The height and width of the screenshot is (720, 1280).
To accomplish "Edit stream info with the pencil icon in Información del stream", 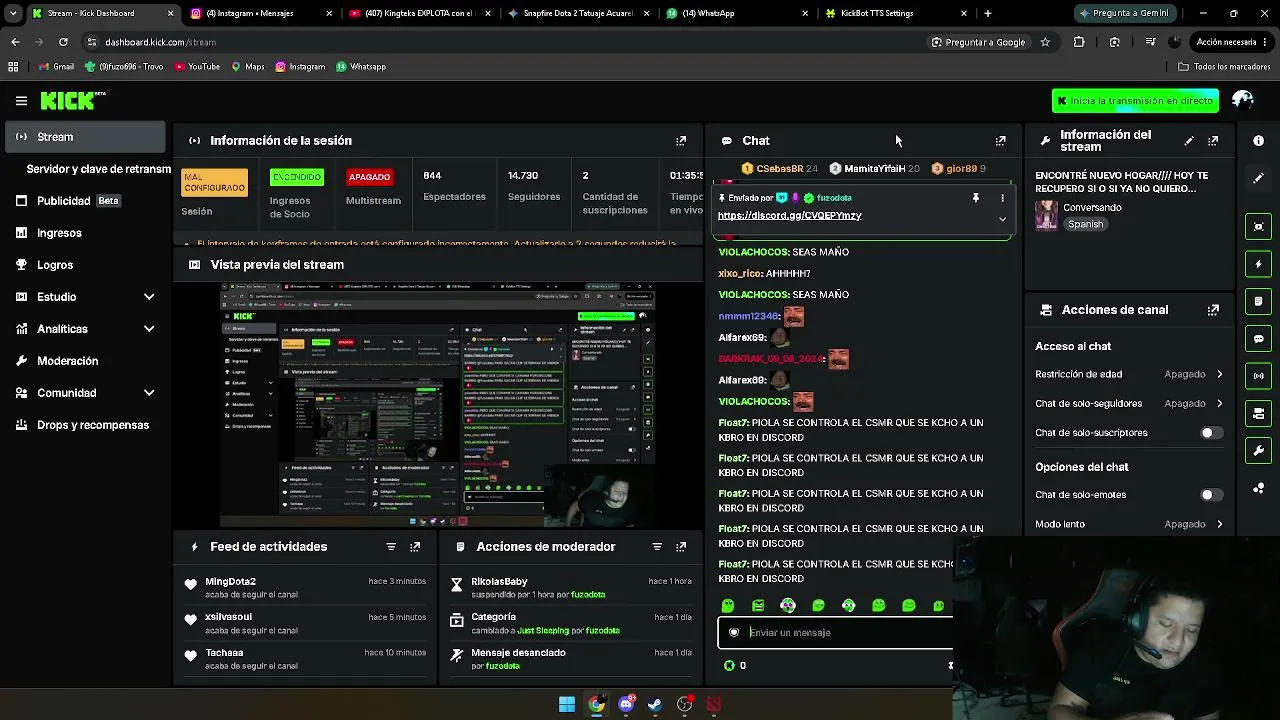I will pyautogui.click(x=1189, y=141).
